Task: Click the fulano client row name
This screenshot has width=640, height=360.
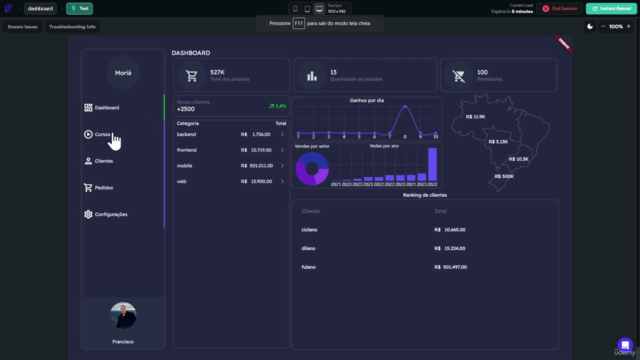Action: (309, 267)
